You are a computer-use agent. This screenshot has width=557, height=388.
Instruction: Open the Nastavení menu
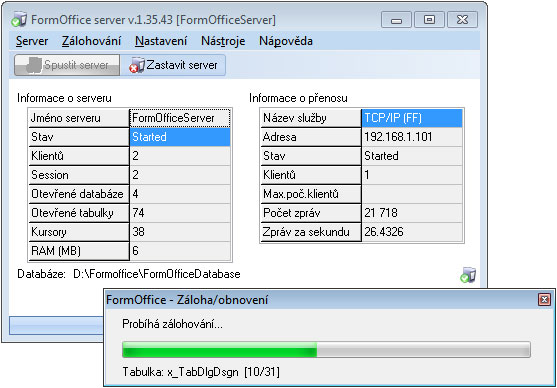point(161,41)
